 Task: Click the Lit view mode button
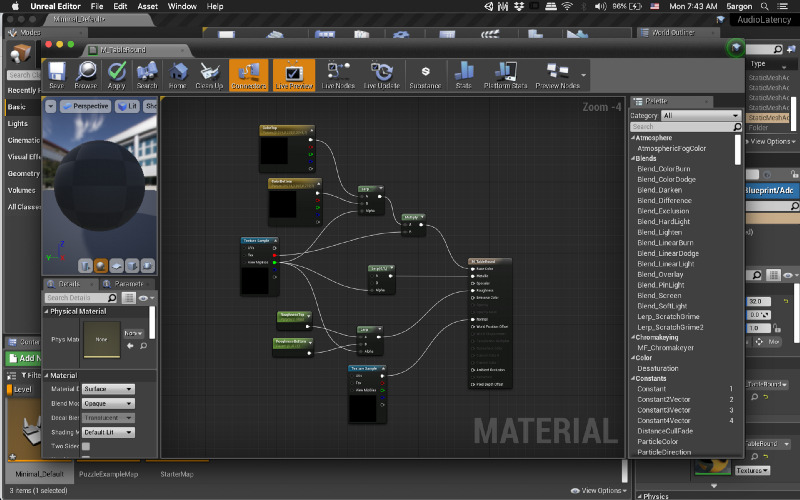click(x=128, y=106)
